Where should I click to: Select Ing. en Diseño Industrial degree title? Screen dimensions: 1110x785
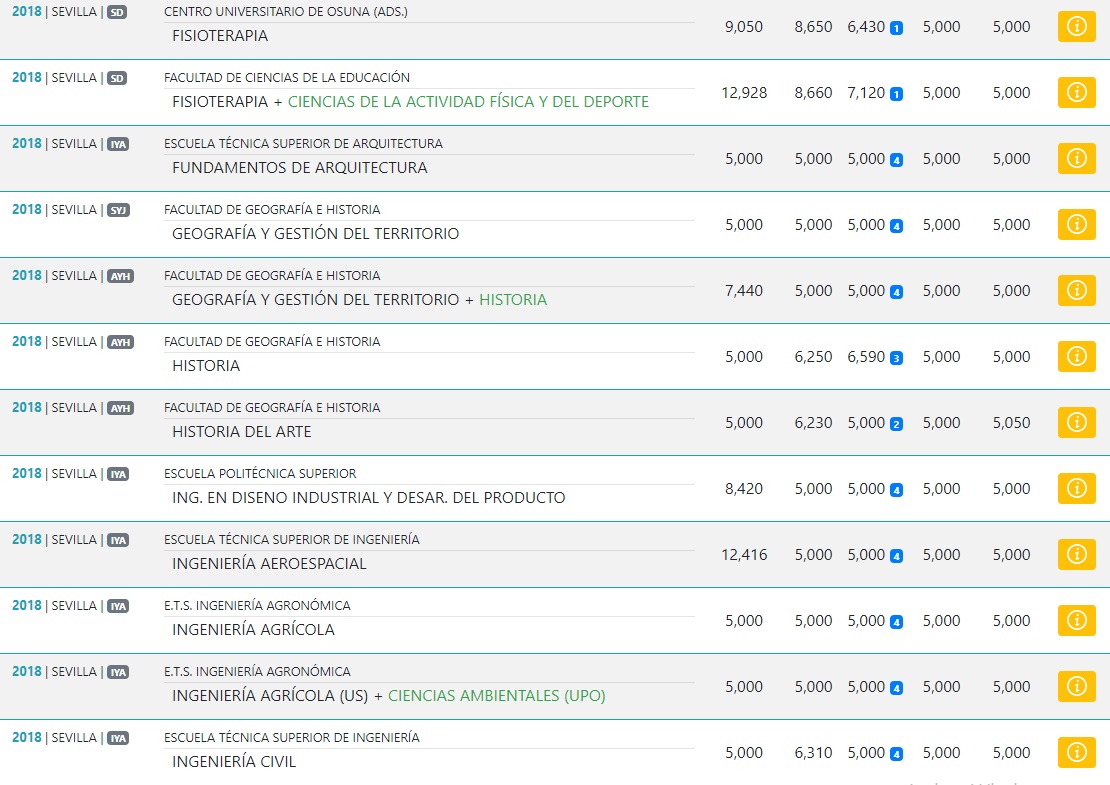(368, 498)
